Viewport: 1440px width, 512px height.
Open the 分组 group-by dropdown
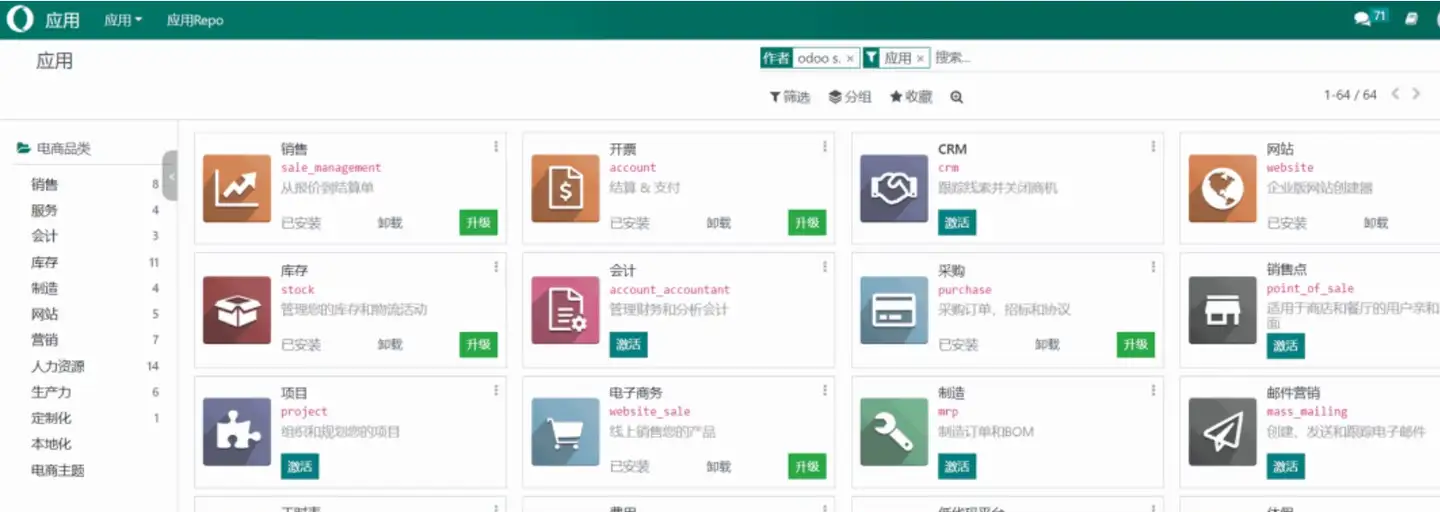(x=850, y=97)
